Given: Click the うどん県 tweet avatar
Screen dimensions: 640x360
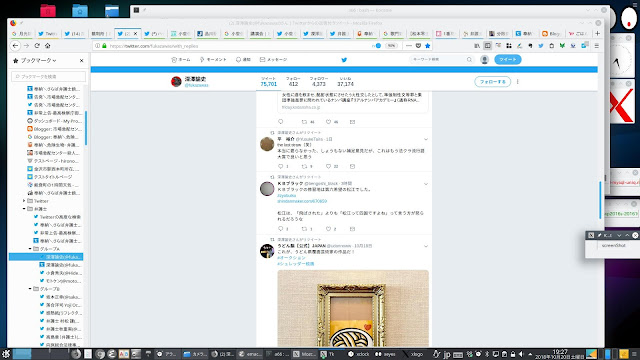Looking at the screenshot, I should [x=267, y=251].
